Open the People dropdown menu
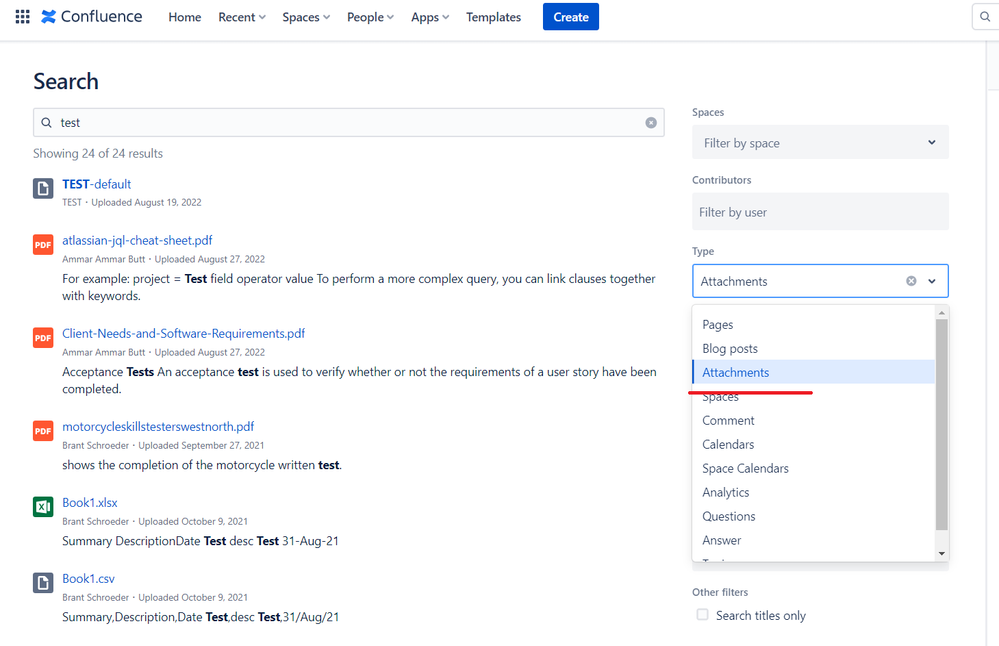This screenshot has height=646, width=999. [x=370, y=17]
